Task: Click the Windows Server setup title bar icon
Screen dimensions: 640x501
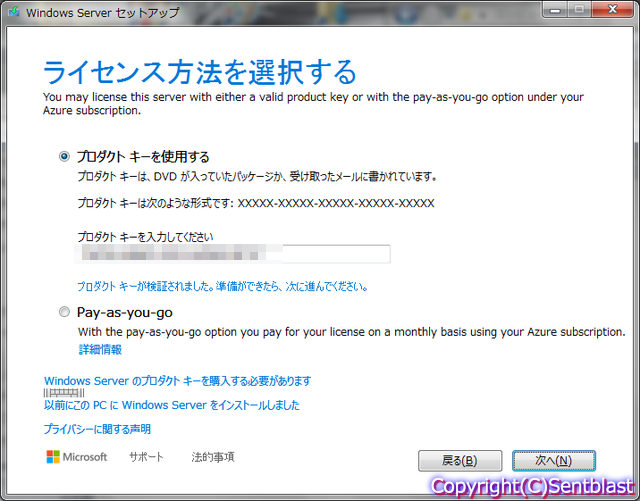Action: tap(14, 12)
